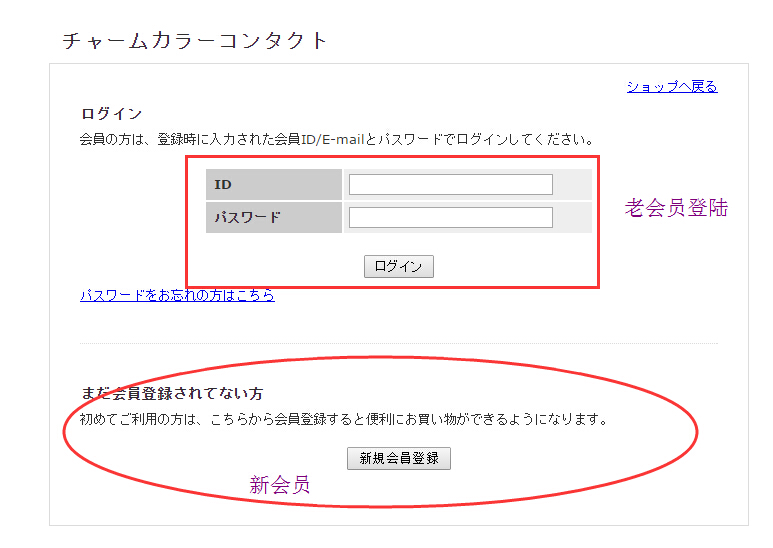Click the チャームカラーコンタクト page title
This screenshot has width=773, height=548.
pyautogui.click(x=195, y=41)
